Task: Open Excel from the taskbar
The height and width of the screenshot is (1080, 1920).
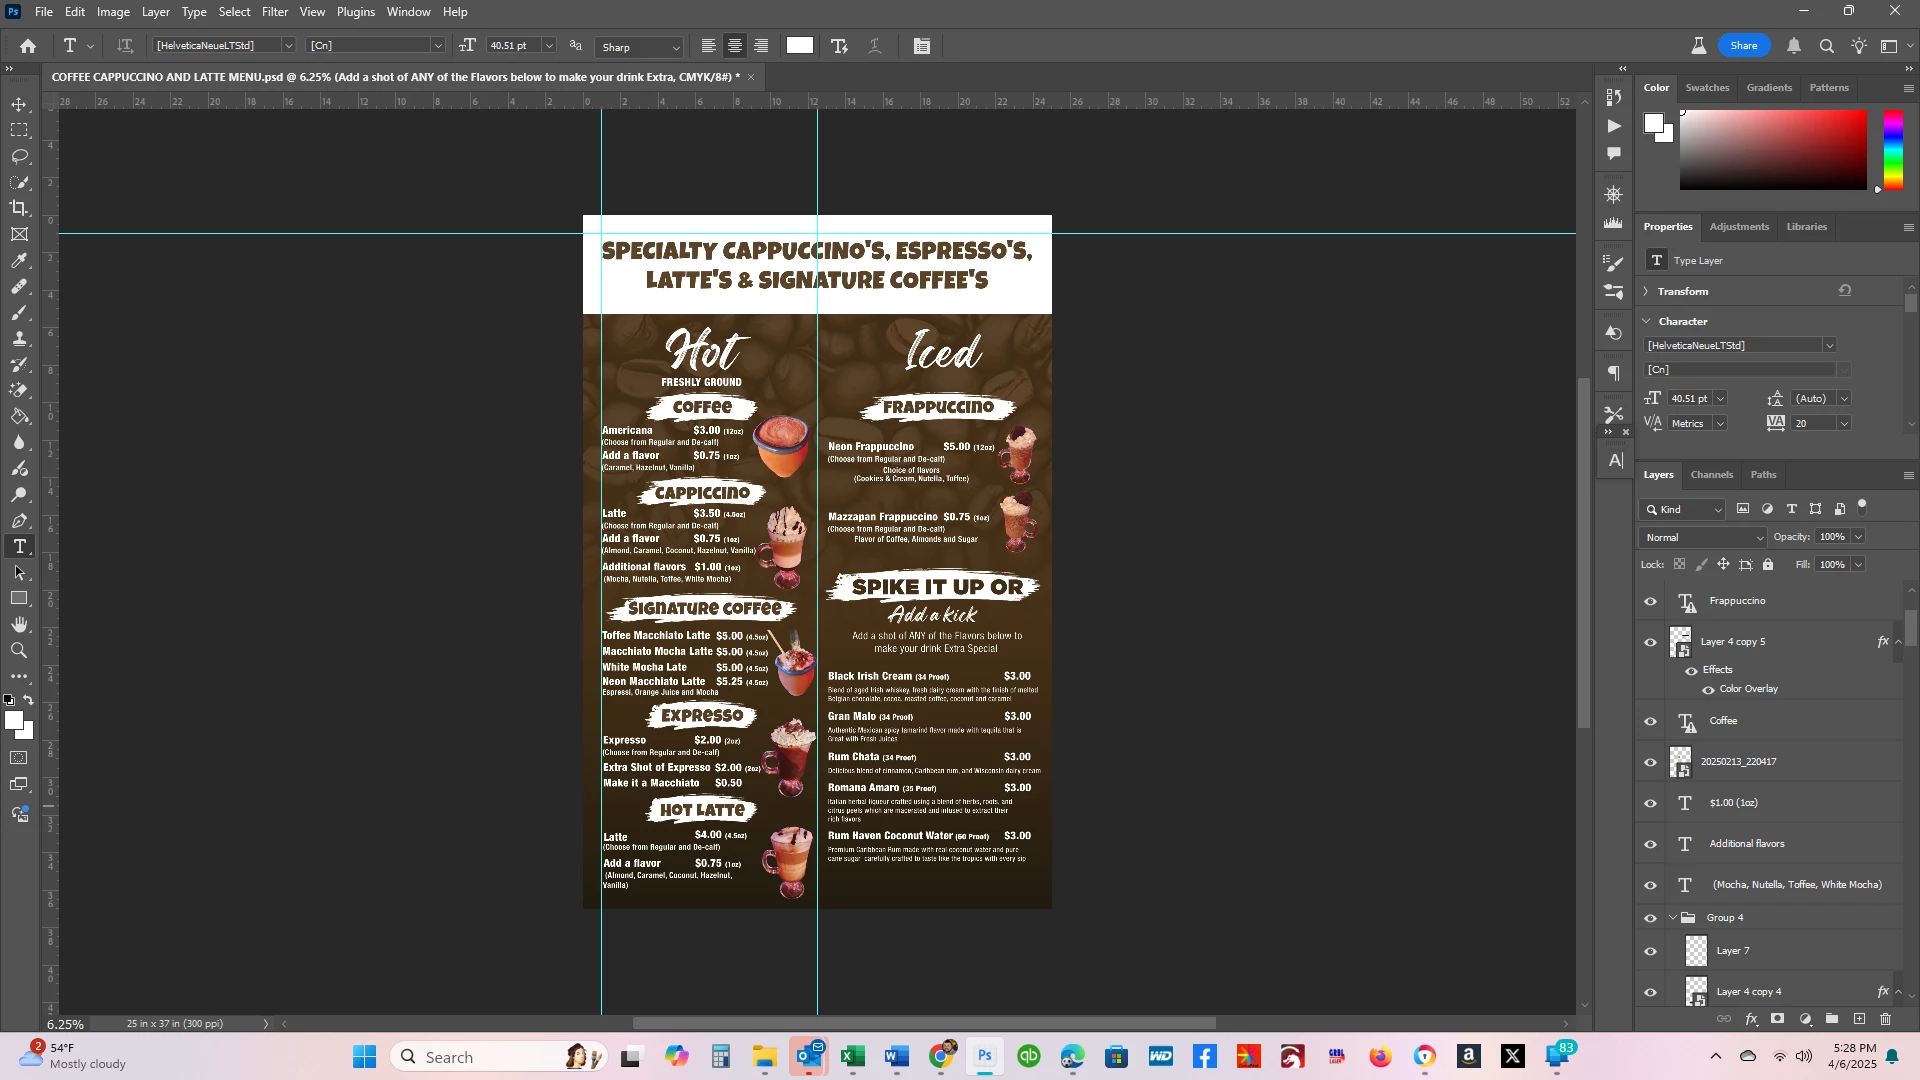Action: pos(853,1057)
